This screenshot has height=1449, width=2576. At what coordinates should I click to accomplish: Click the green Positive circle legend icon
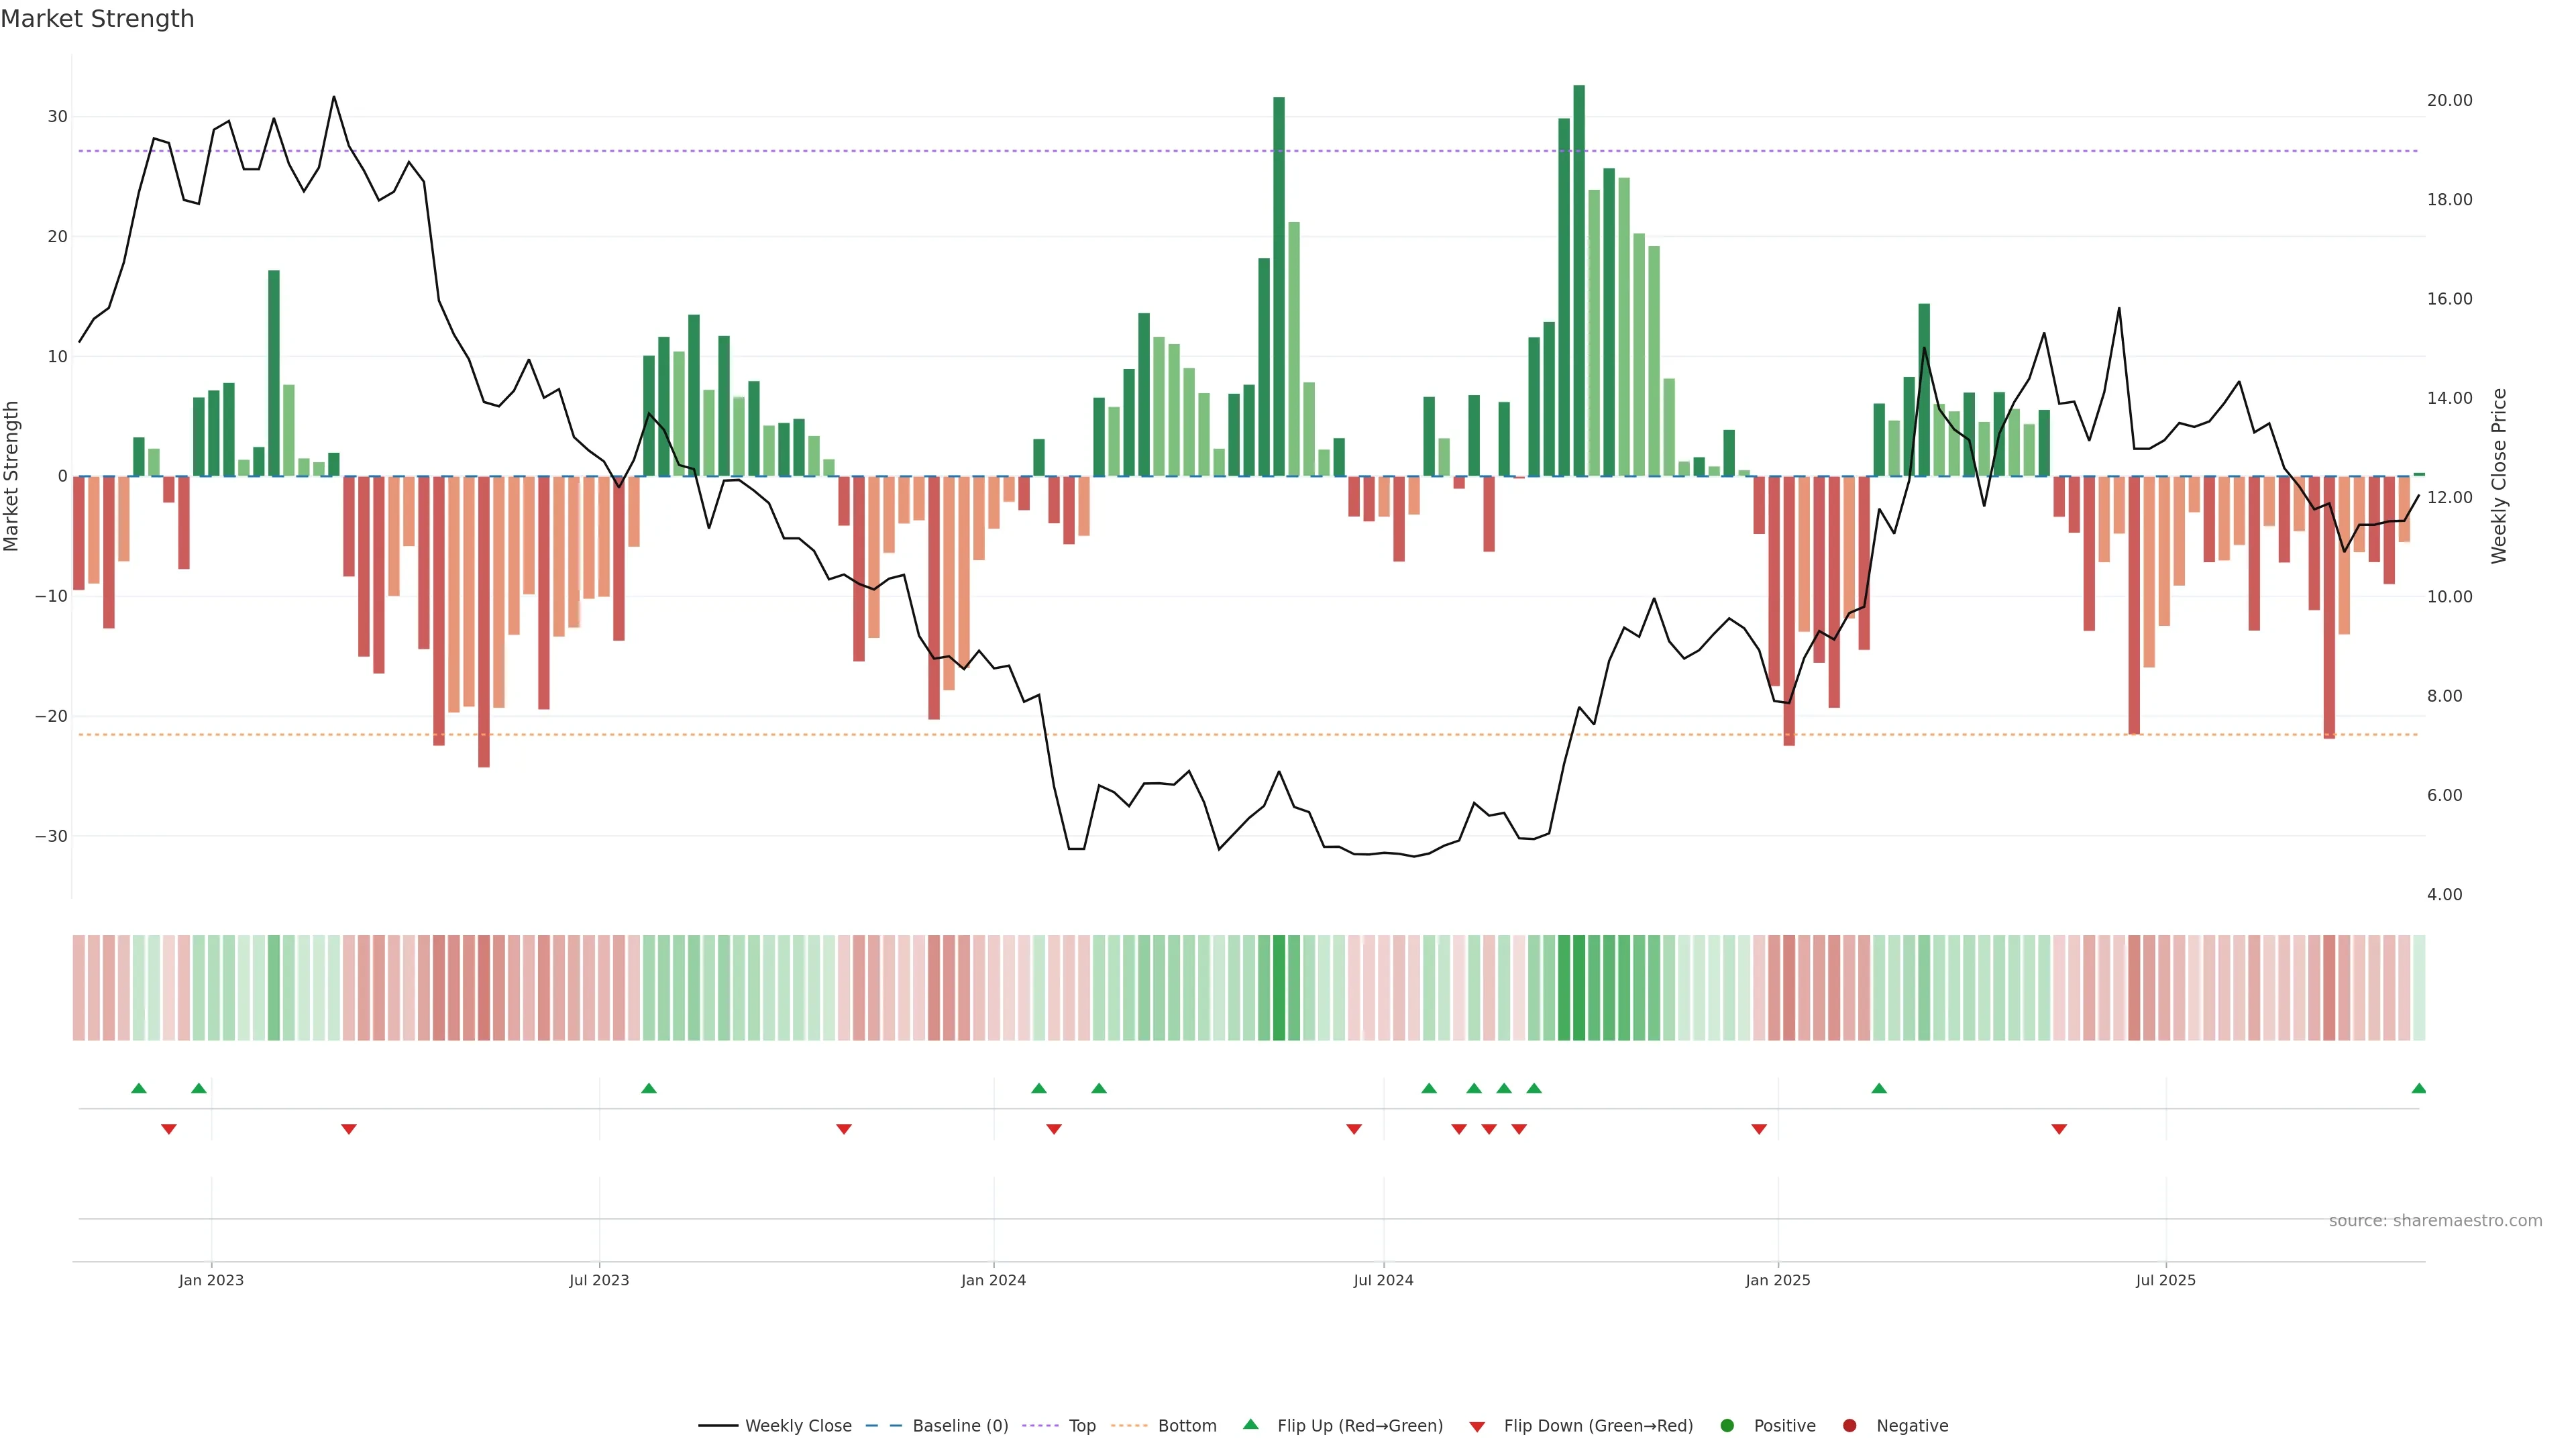[1727, 1426]
